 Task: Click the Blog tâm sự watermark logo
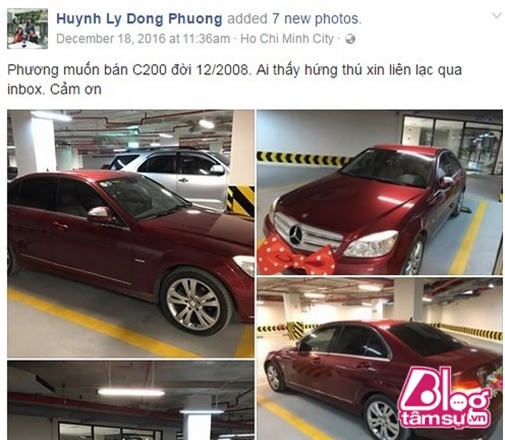[445, 398]
